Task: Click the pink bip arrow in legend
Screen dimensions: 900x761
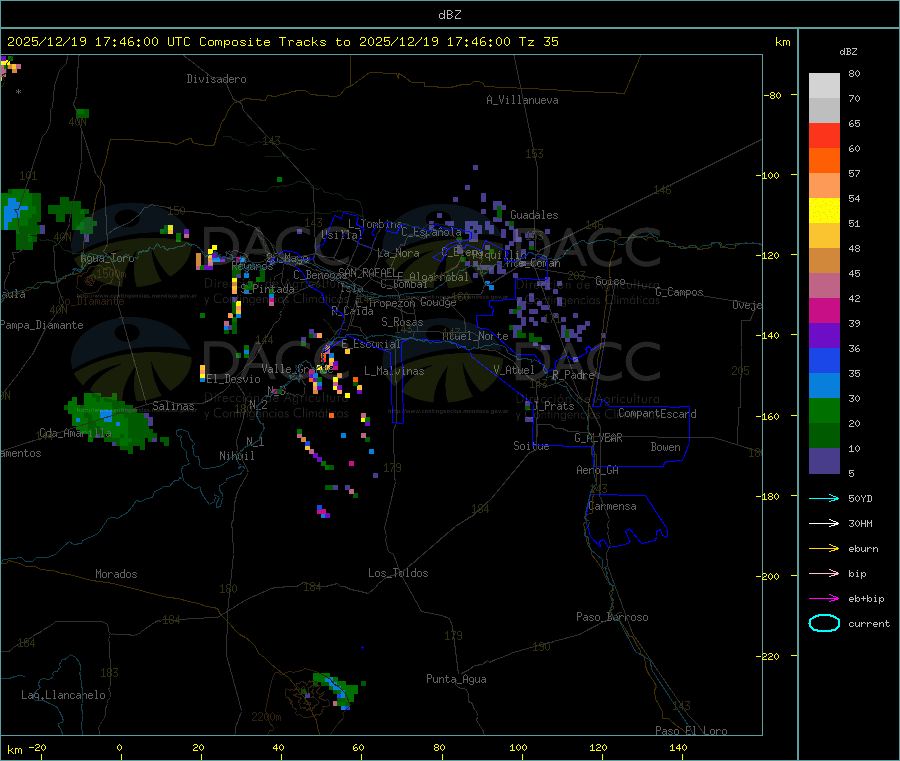Action: (824, 573)
